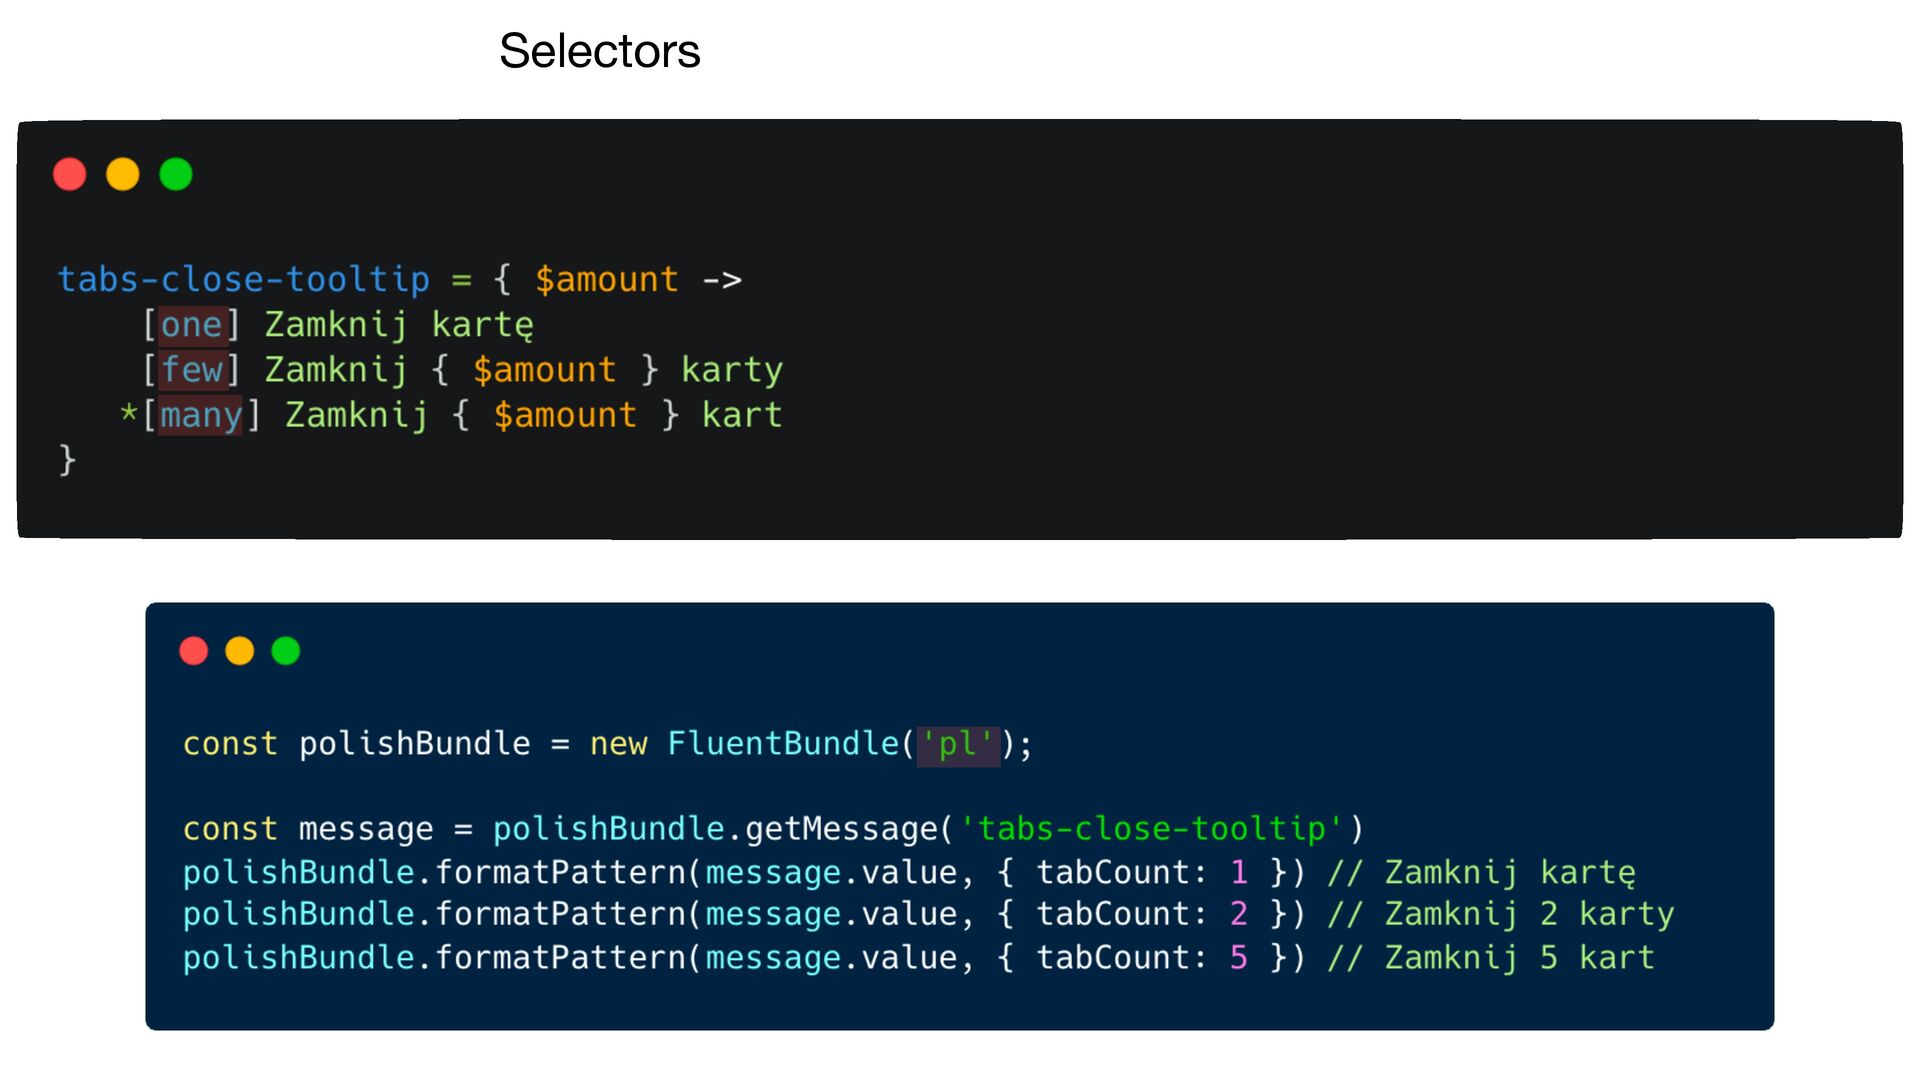Select the highlighted 'one' selector keyword
Viewport: 1920px width, 1080px height.
point(191,325)
